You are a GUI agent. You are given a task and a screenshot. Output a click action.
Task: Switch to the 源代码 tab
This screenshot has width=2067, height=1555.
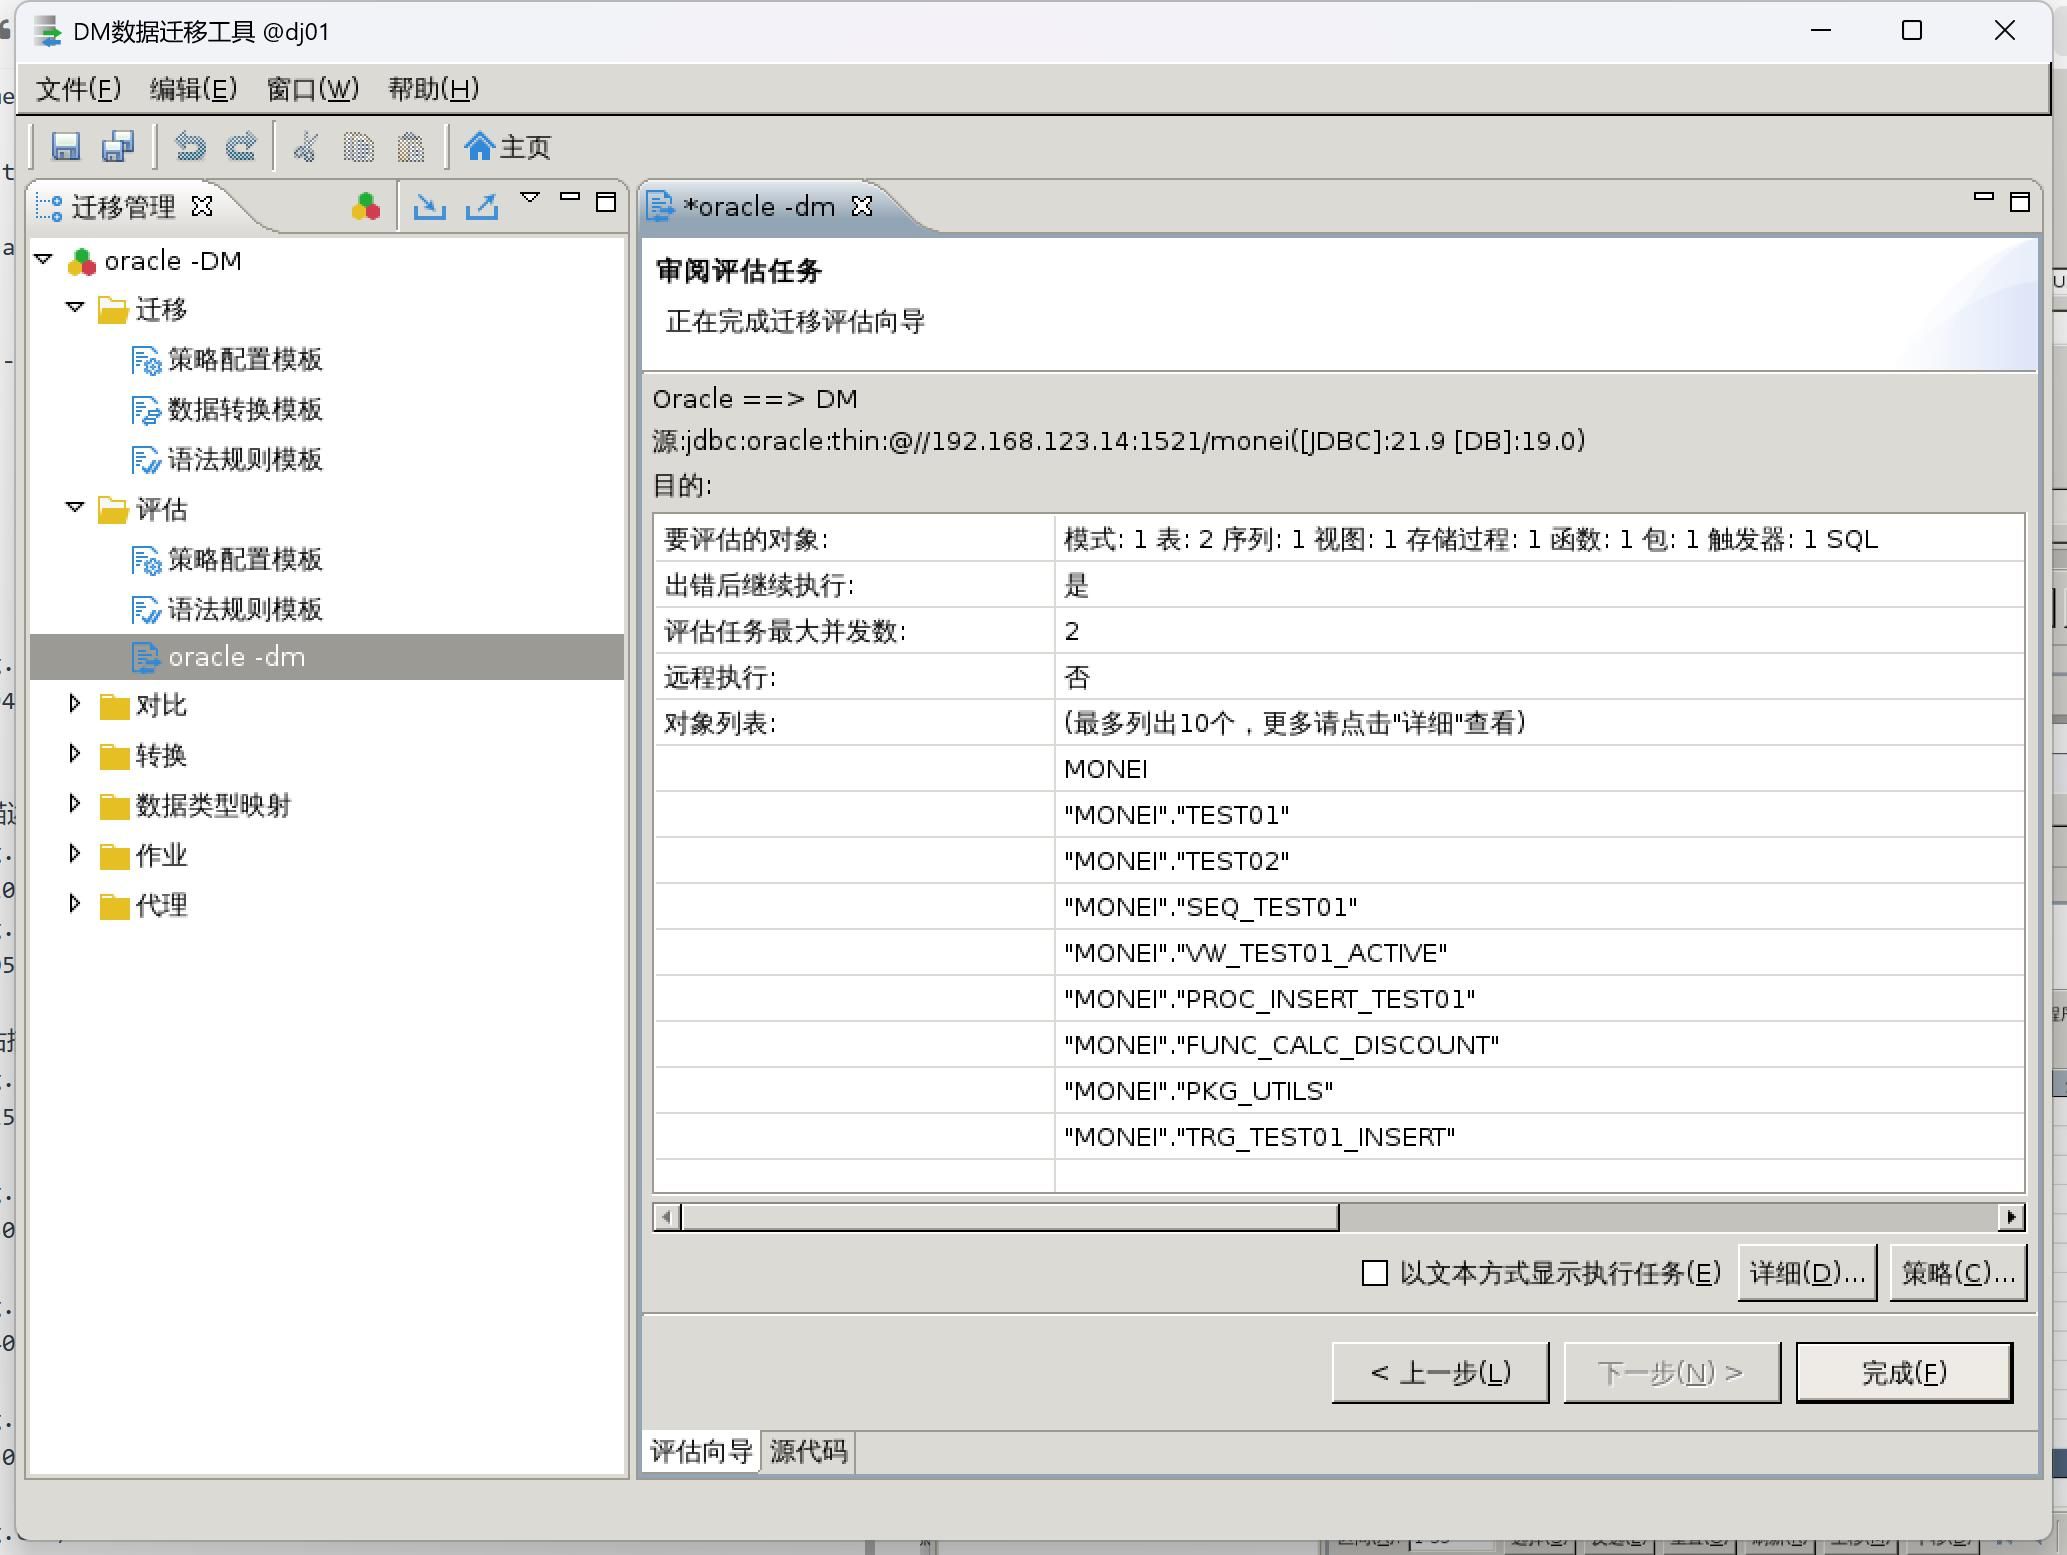click(808, 1451)
